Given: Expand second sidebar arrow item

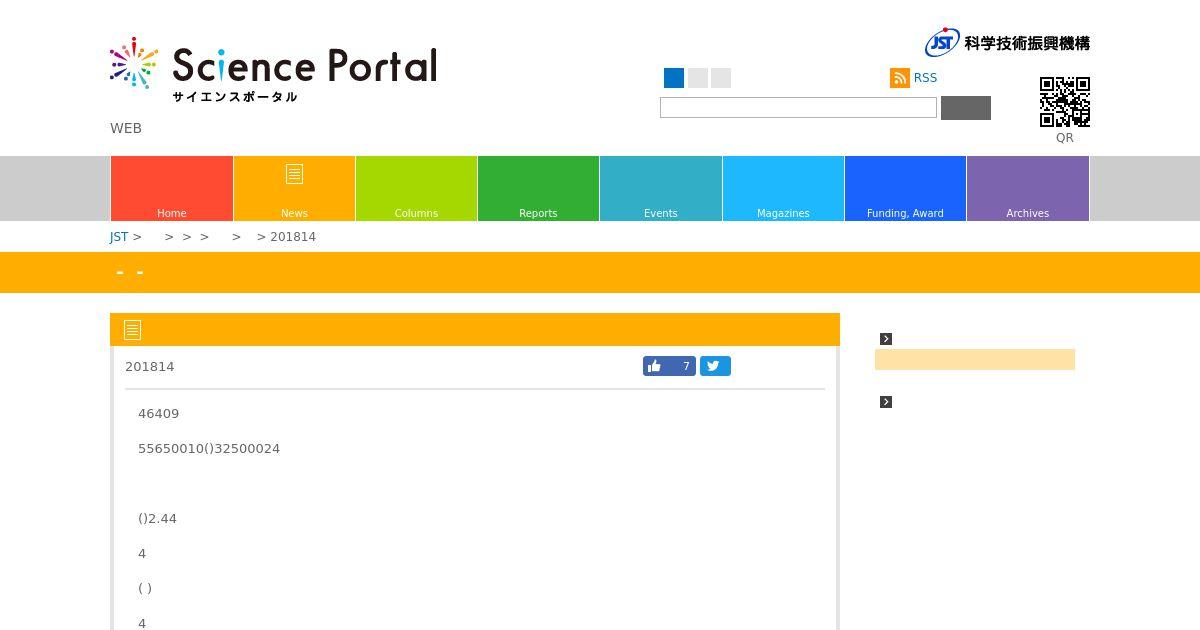Looking at the screenshot, I should point(886,402).
